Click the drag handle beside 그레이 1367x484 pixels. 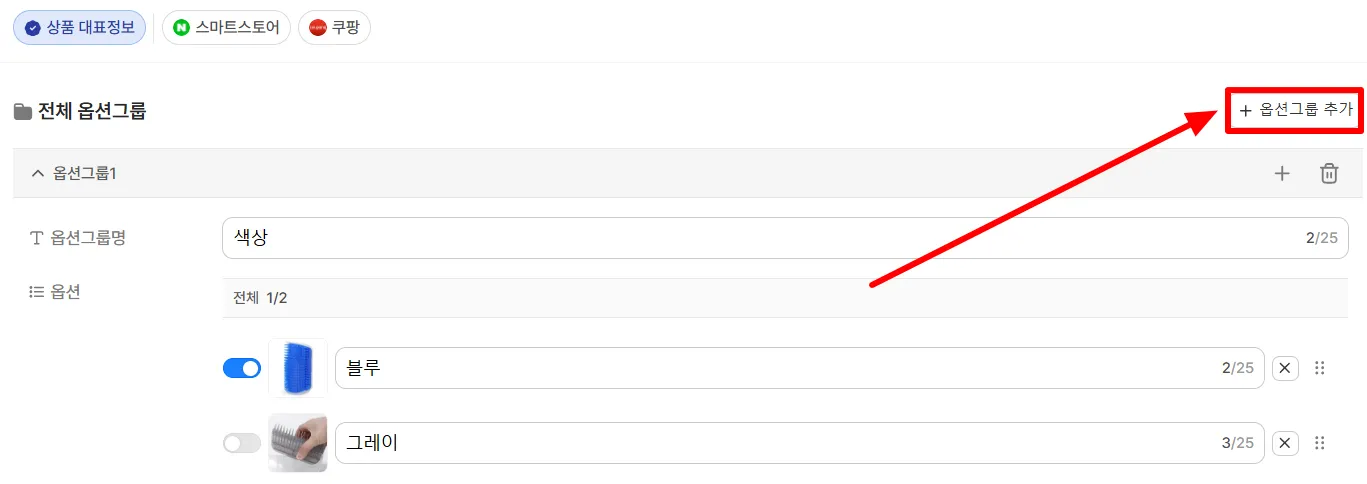coord(1320,443)
